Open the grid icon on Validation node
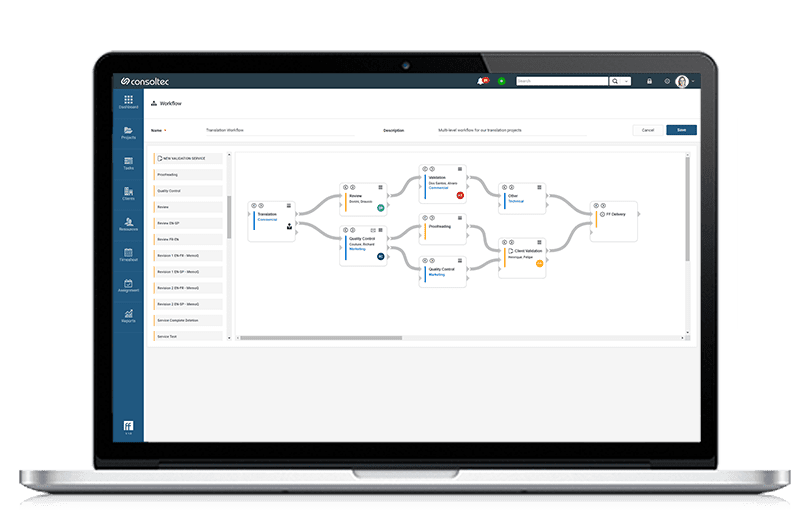The image size is (811, 514). pyautogui.click(x=459, y=169)
